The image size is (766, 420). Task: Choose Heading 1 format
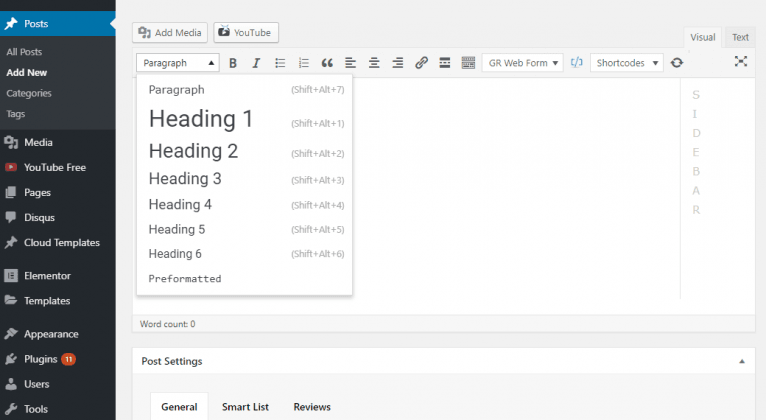pos(244,119)
